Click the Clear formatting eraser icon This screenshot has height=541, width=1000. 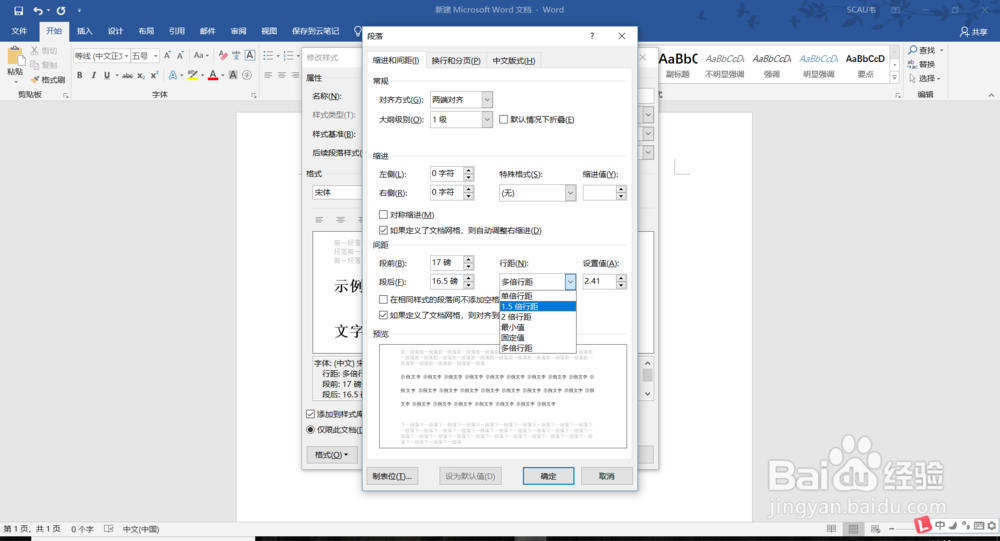[x=223, y=56]
